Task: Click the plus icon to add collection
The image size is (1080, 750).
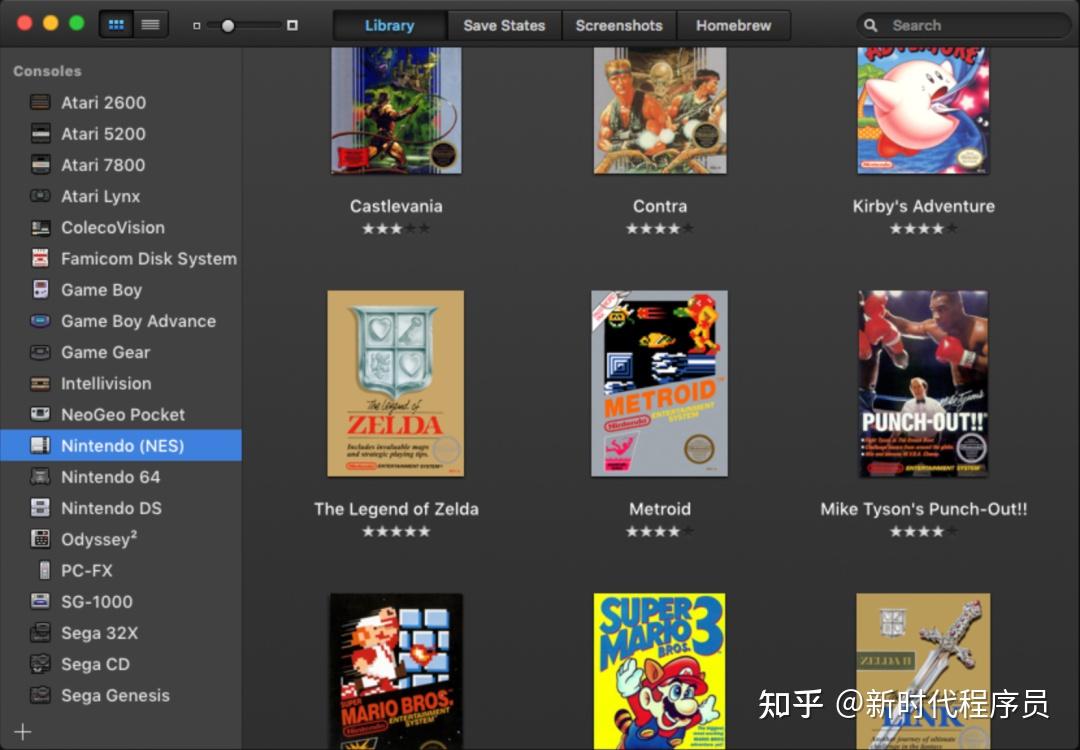Action: (23, 731)
